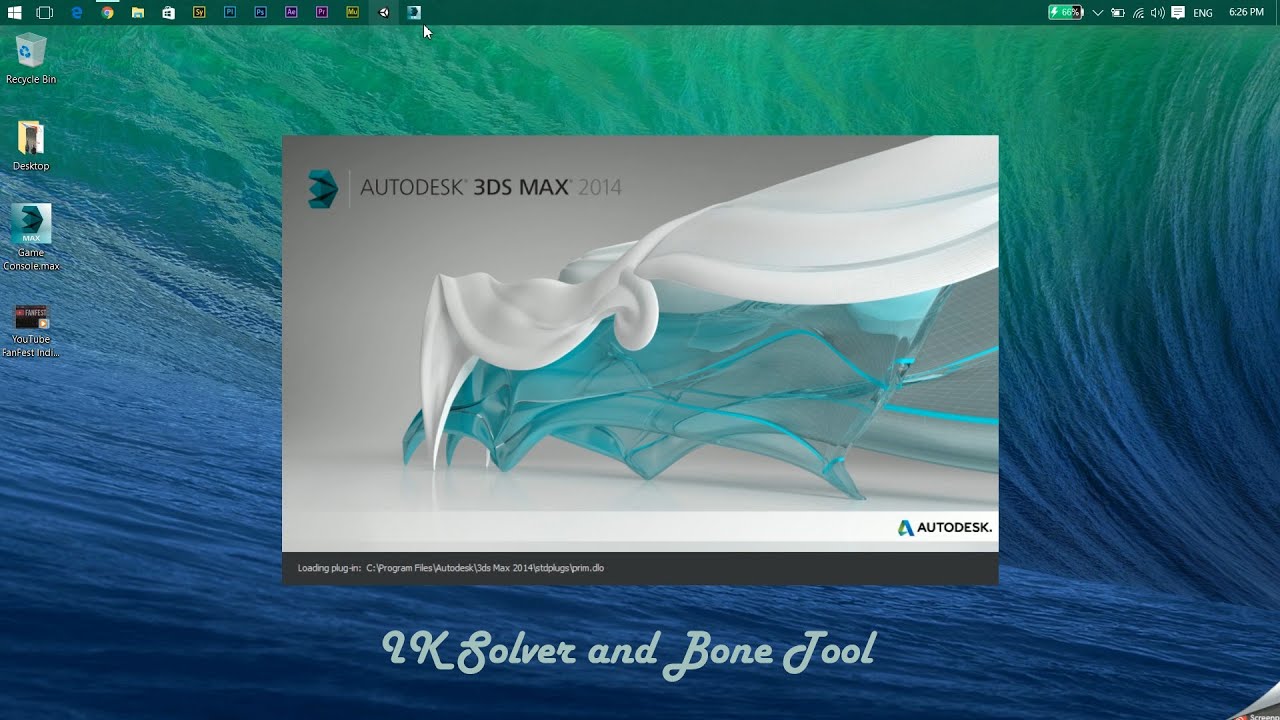Image resolution: width=1280 pixels, height=720 pixels.
Task: Click the green 66% battery indicator
Action: pos(1065,13)
